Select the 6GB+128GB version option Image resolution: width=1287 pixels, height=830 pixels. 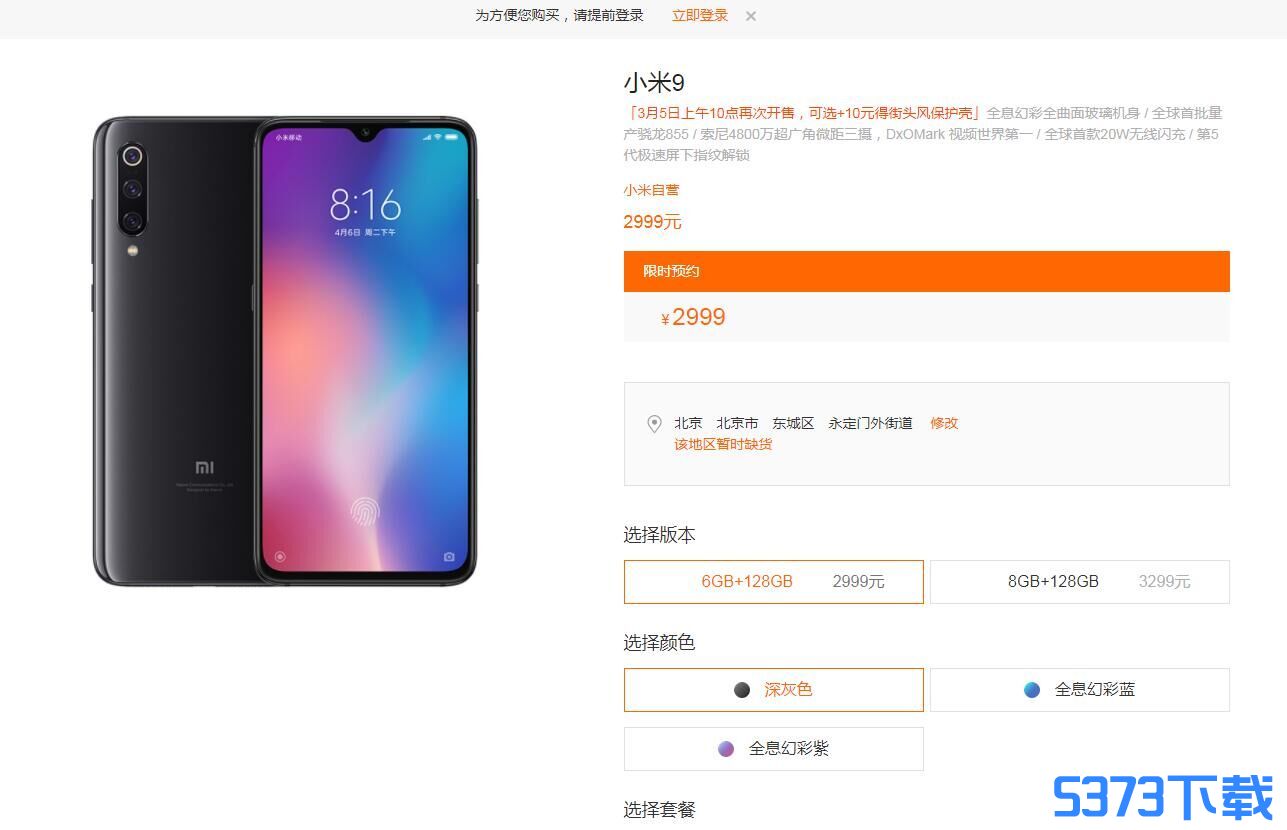point(774,582)
